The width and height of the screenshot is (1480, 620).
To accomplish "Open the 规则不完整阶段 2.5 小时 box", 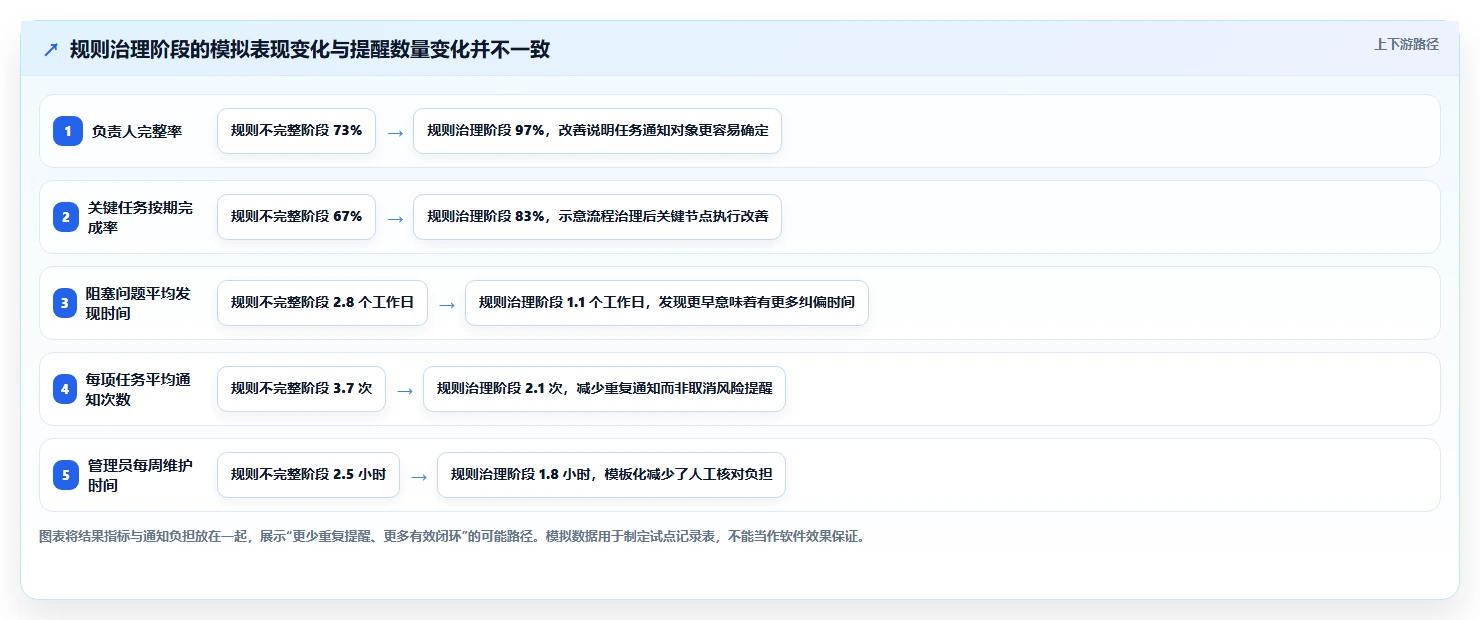I will (308, 475).
